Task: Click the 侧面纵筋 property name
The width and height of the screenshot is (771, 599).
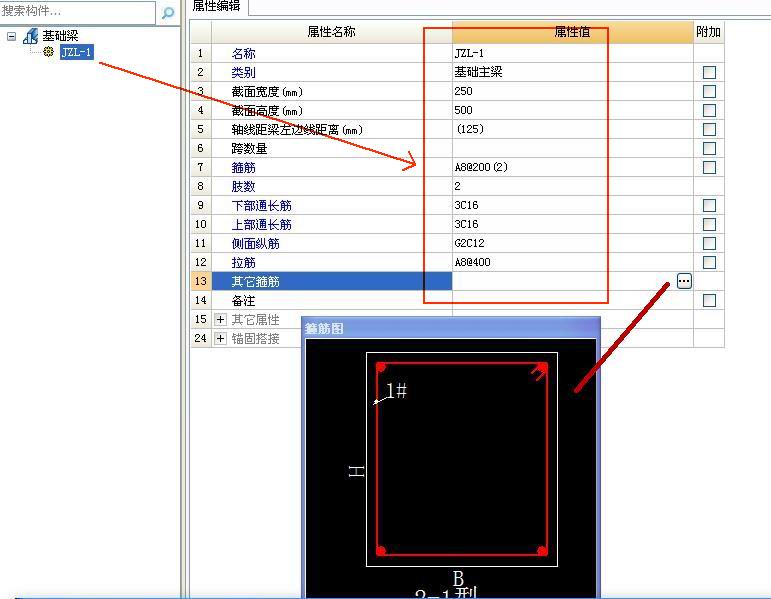Action: pyautogui.click(x=255, y=243)
